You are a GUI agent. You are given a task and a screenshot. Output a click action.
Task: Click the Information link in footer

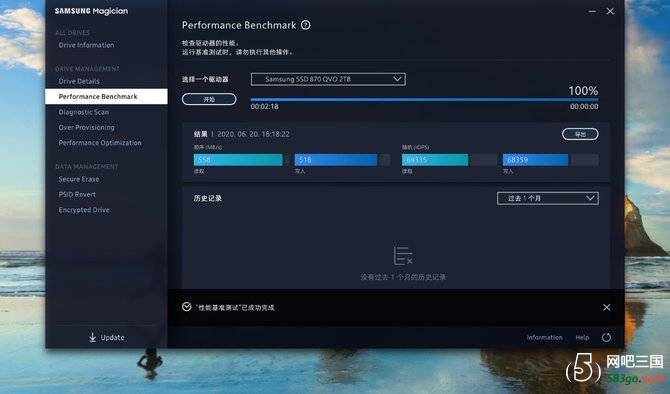click(x=544, y=338)
